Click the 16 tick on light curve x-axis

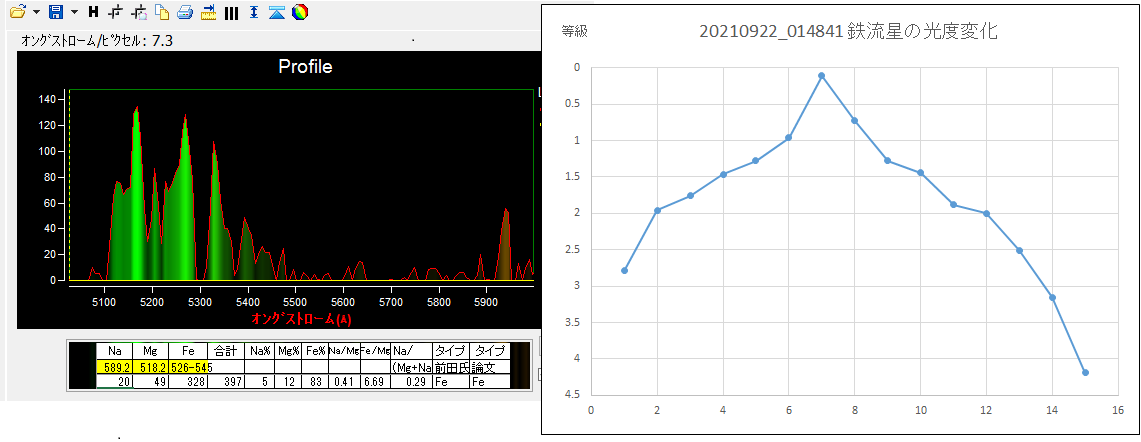coord(1118,410)
